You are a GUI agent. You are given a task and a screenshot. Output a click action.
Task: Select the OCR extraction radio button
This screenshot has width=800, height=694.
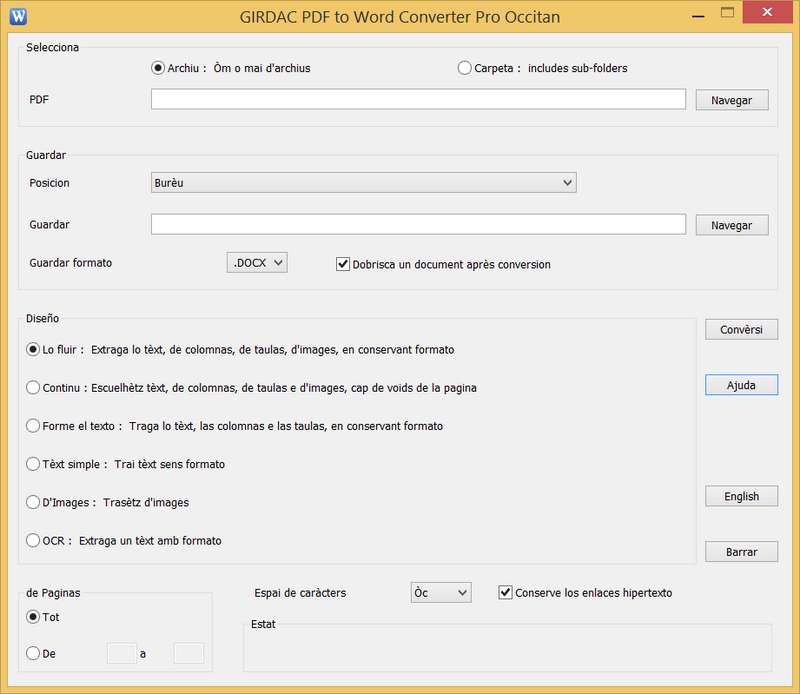[34, 541]
